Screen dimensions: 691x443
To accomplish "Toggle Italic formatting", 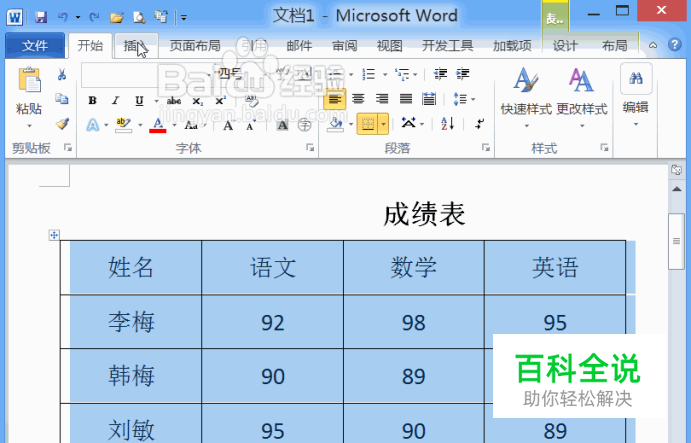I will coord(115,101).
